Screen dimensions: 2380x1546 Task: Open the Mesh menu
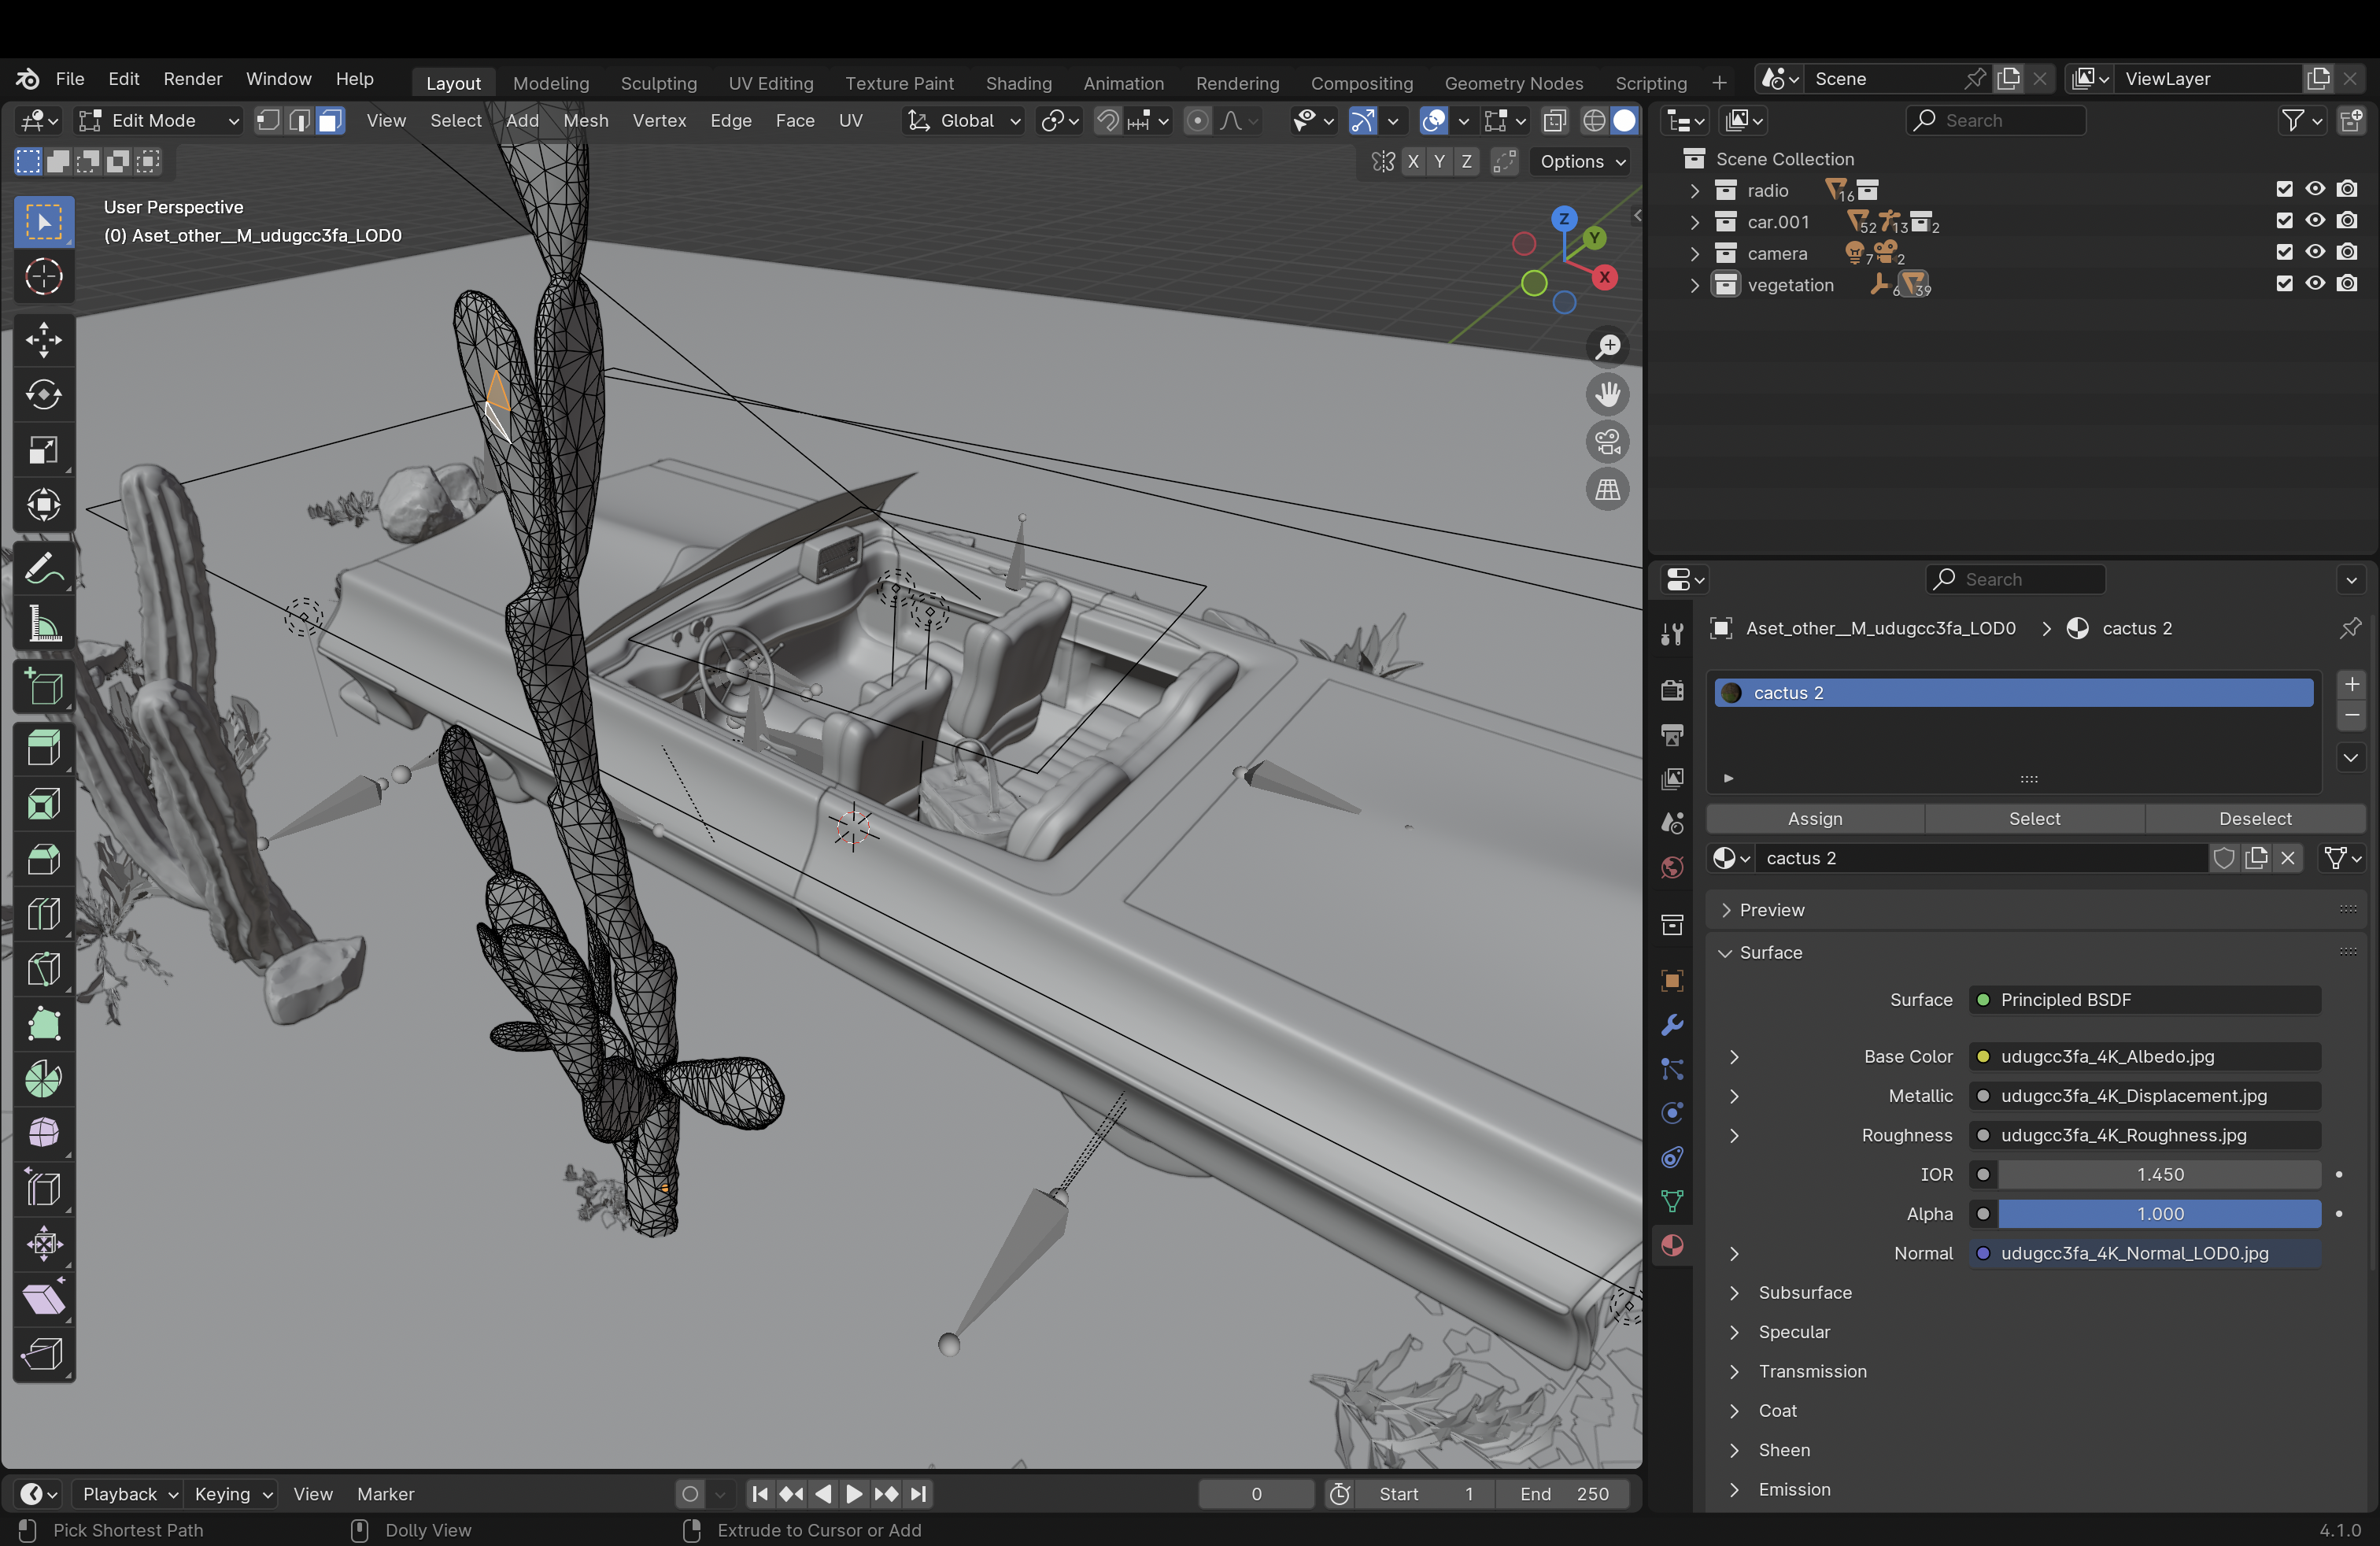click(x=585, y=121)
